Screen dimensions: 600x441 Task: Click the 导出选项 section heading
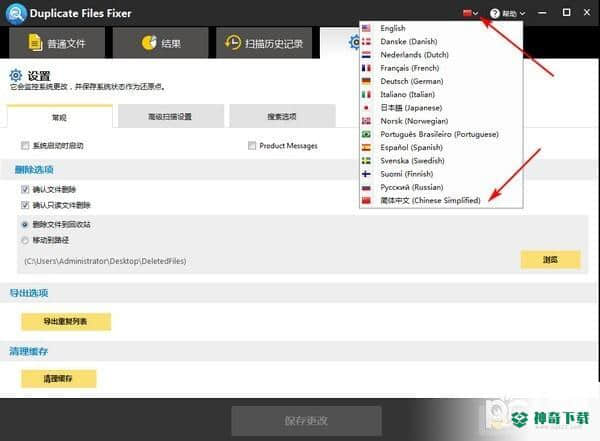click(29, 293)
